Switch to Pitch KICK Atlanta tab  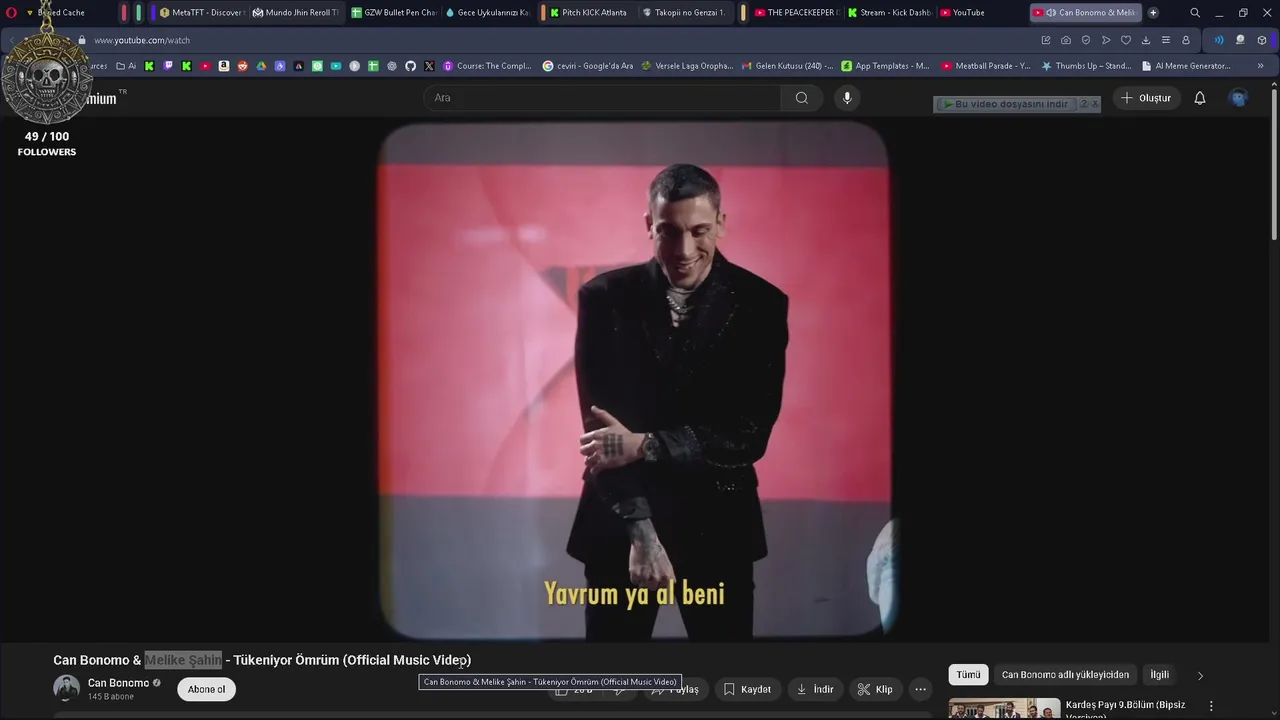pos(590,13)
